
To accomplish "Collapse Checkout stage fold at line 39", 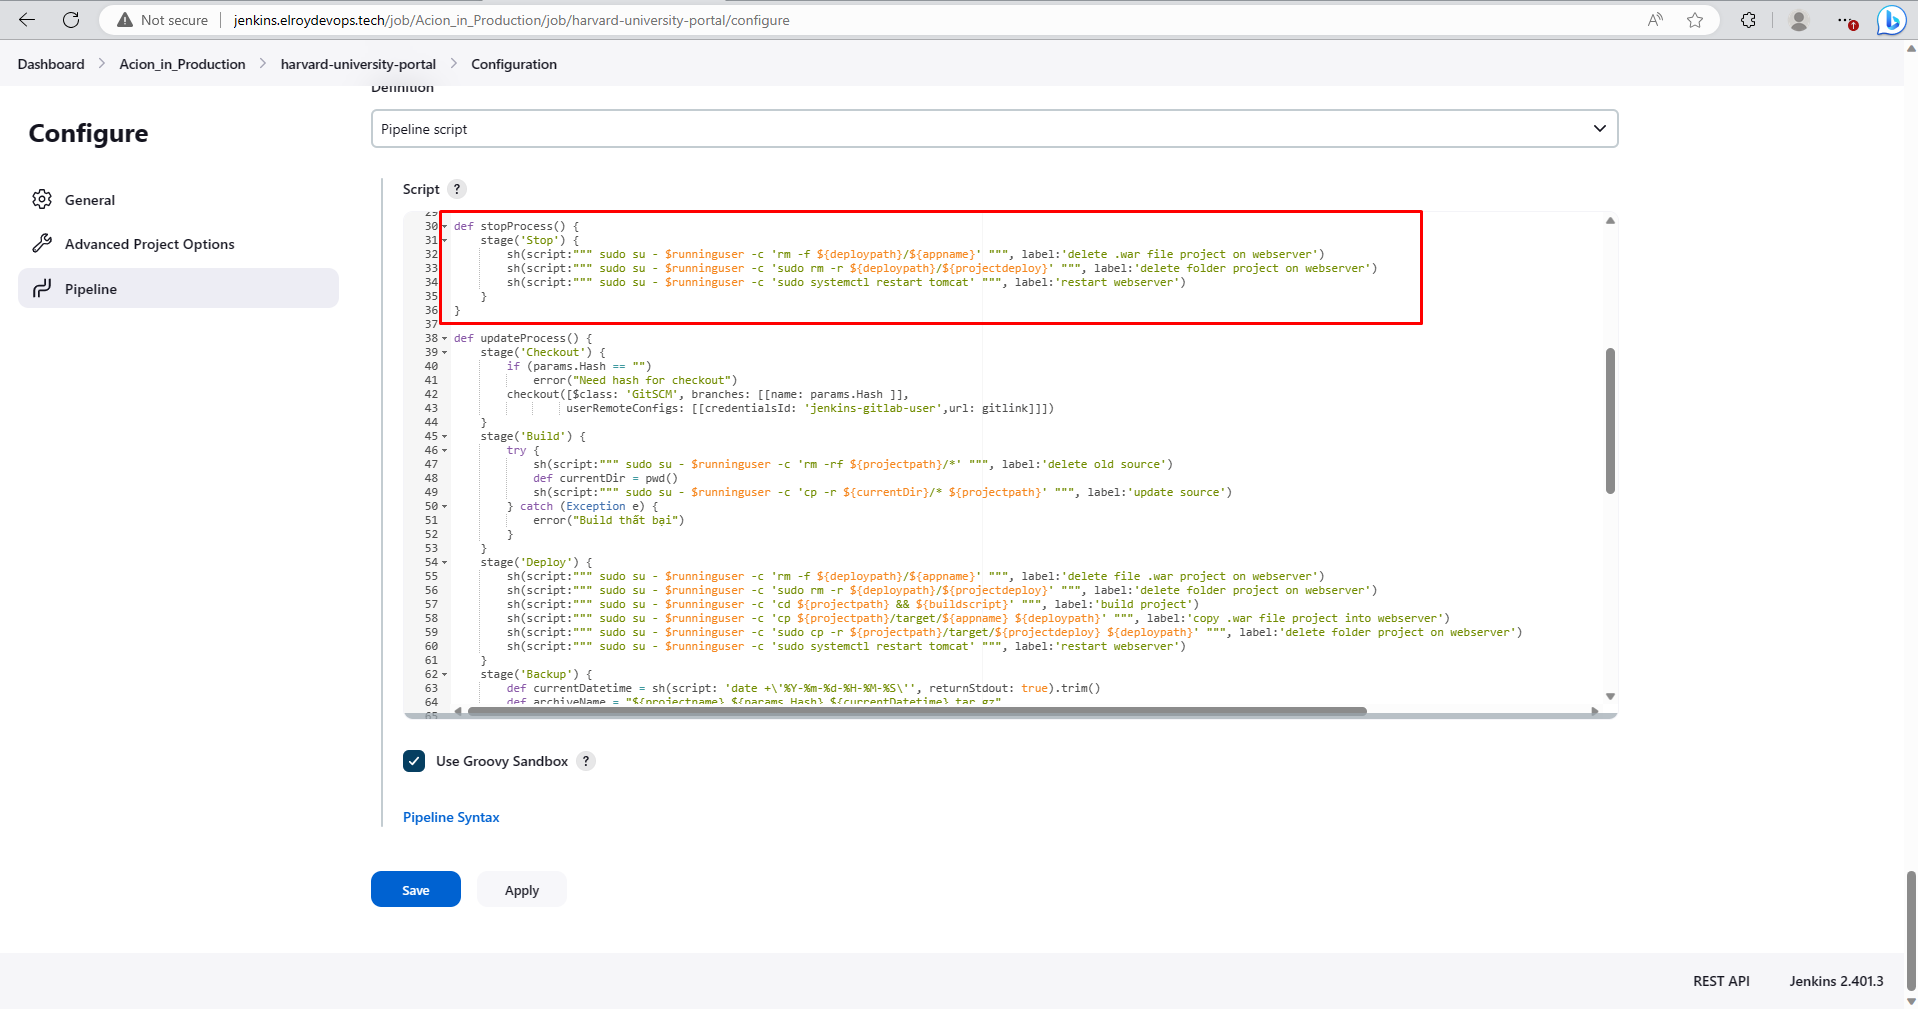I will click(x=445, y=353).
